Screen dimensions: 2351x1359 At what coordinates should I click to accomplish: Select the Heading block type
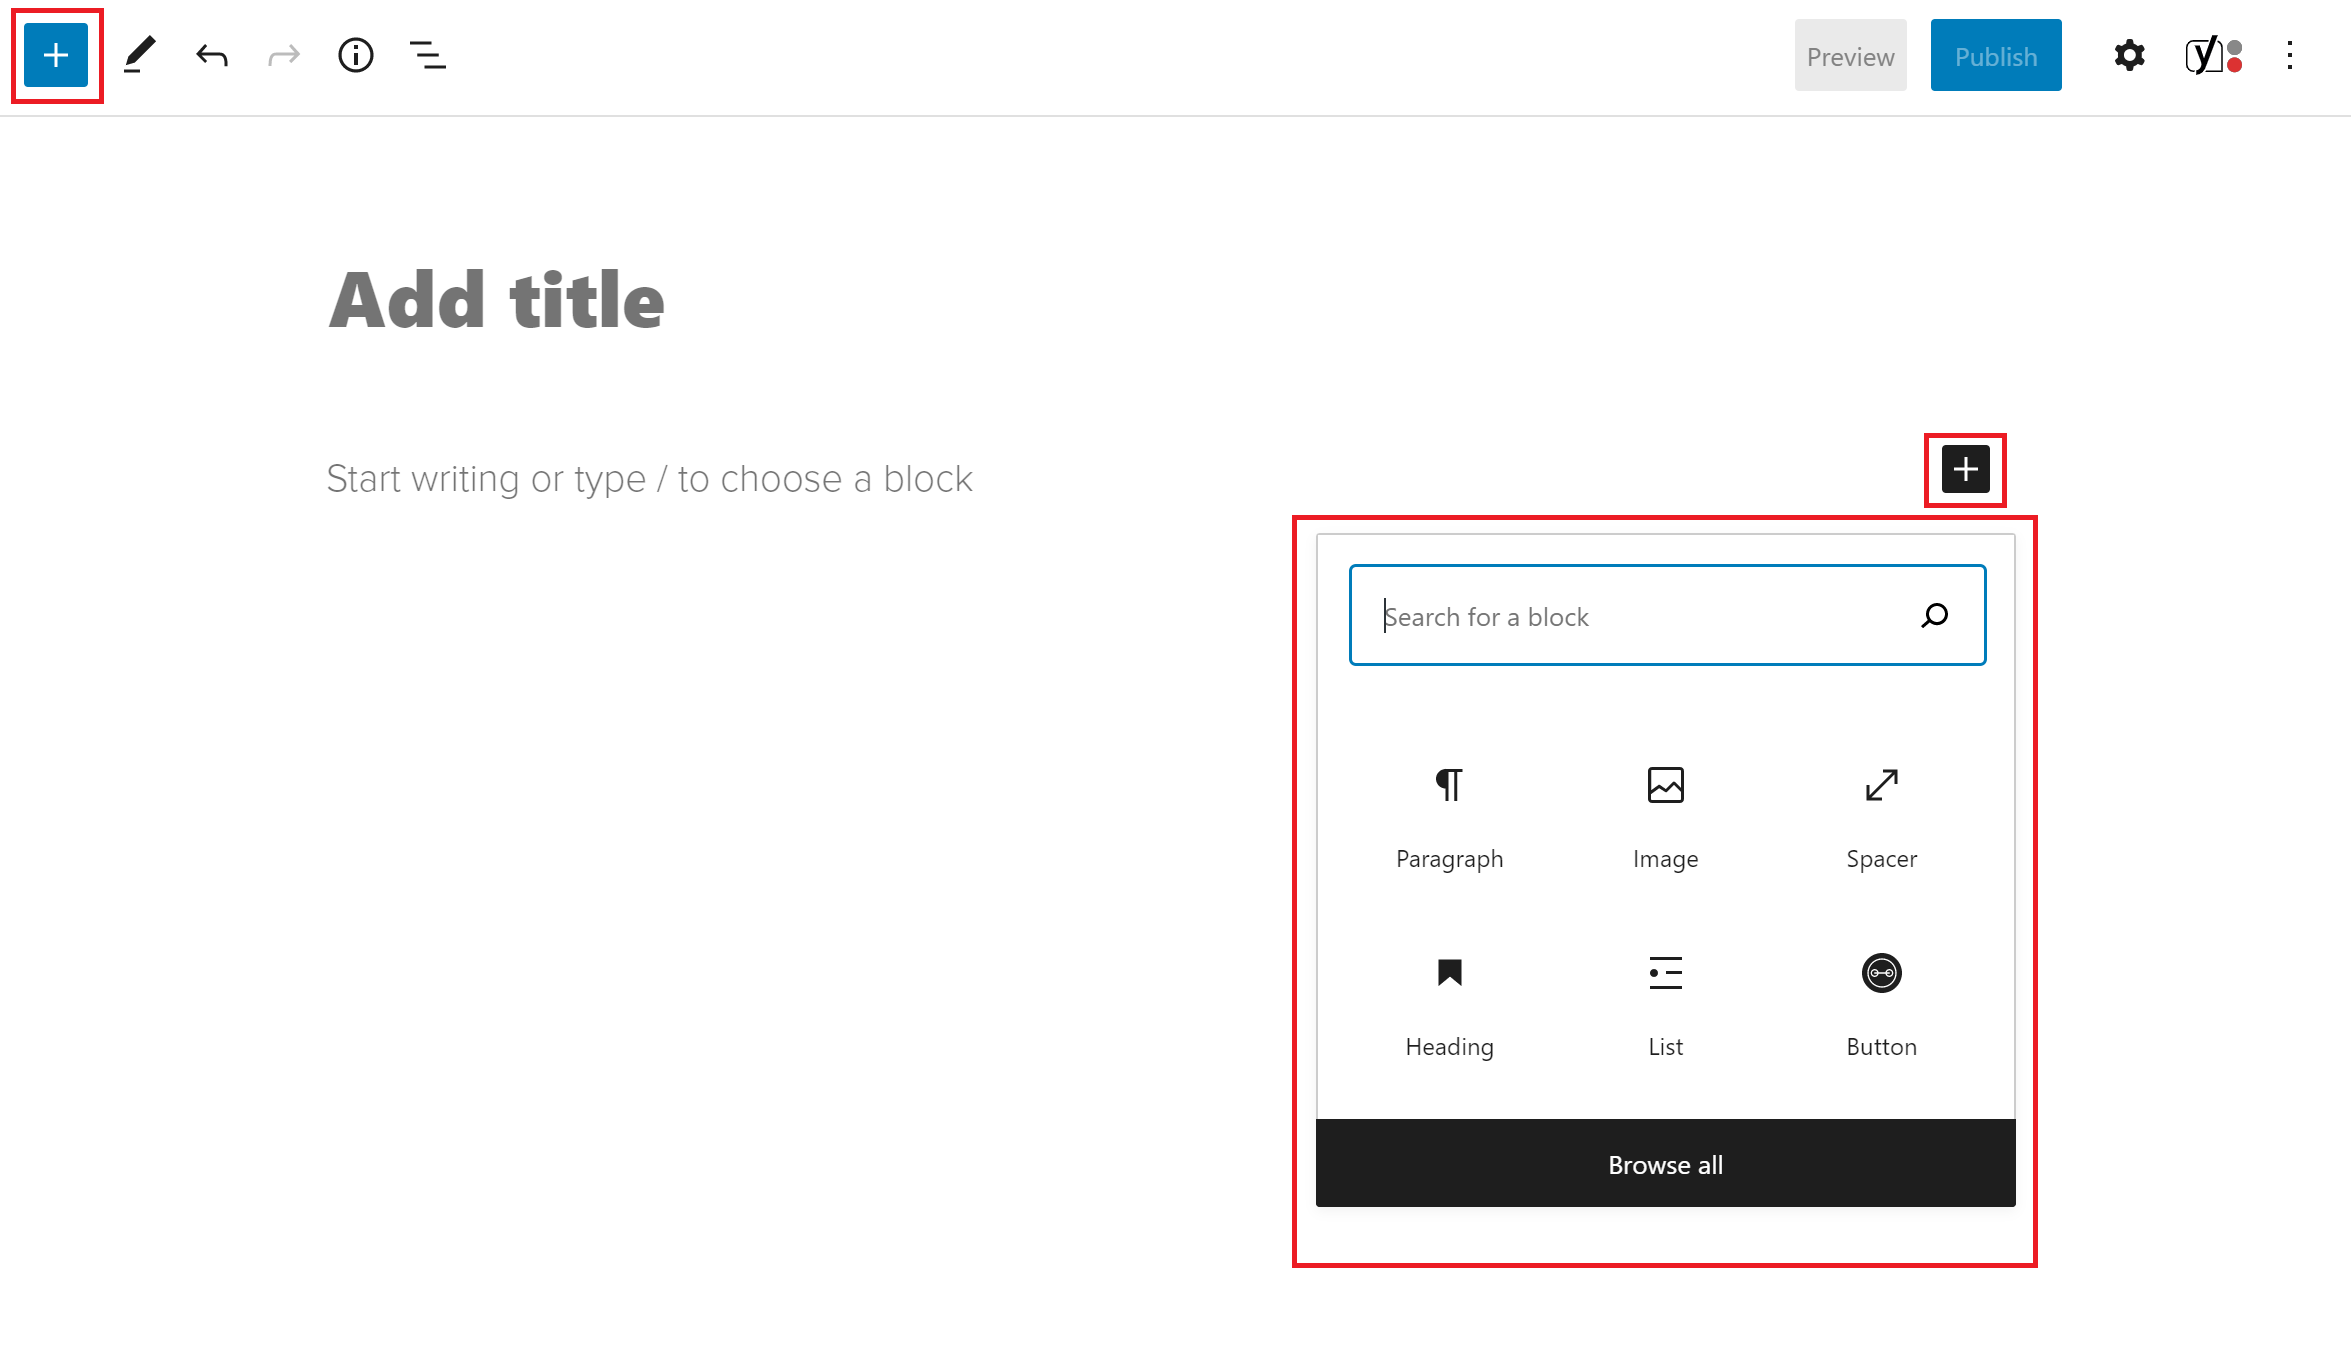click(1449, 1005)
